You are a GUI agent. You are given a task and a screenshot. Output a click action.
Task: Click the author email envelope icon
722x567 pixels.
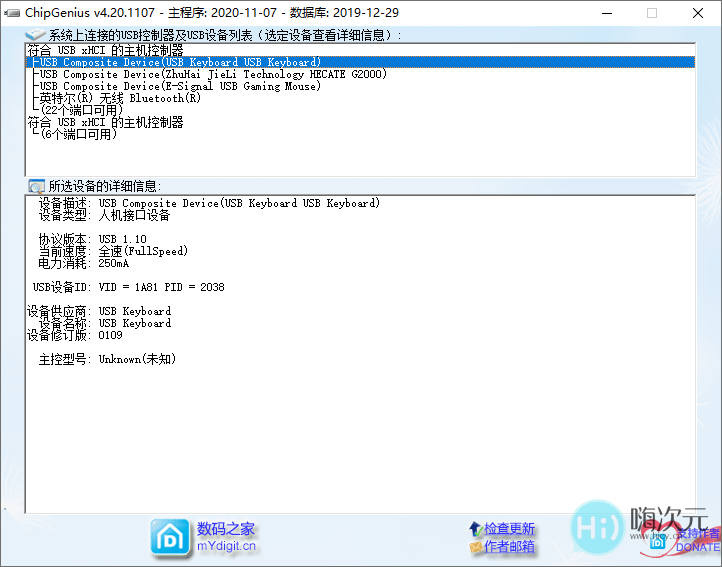(x=476, y=547)
